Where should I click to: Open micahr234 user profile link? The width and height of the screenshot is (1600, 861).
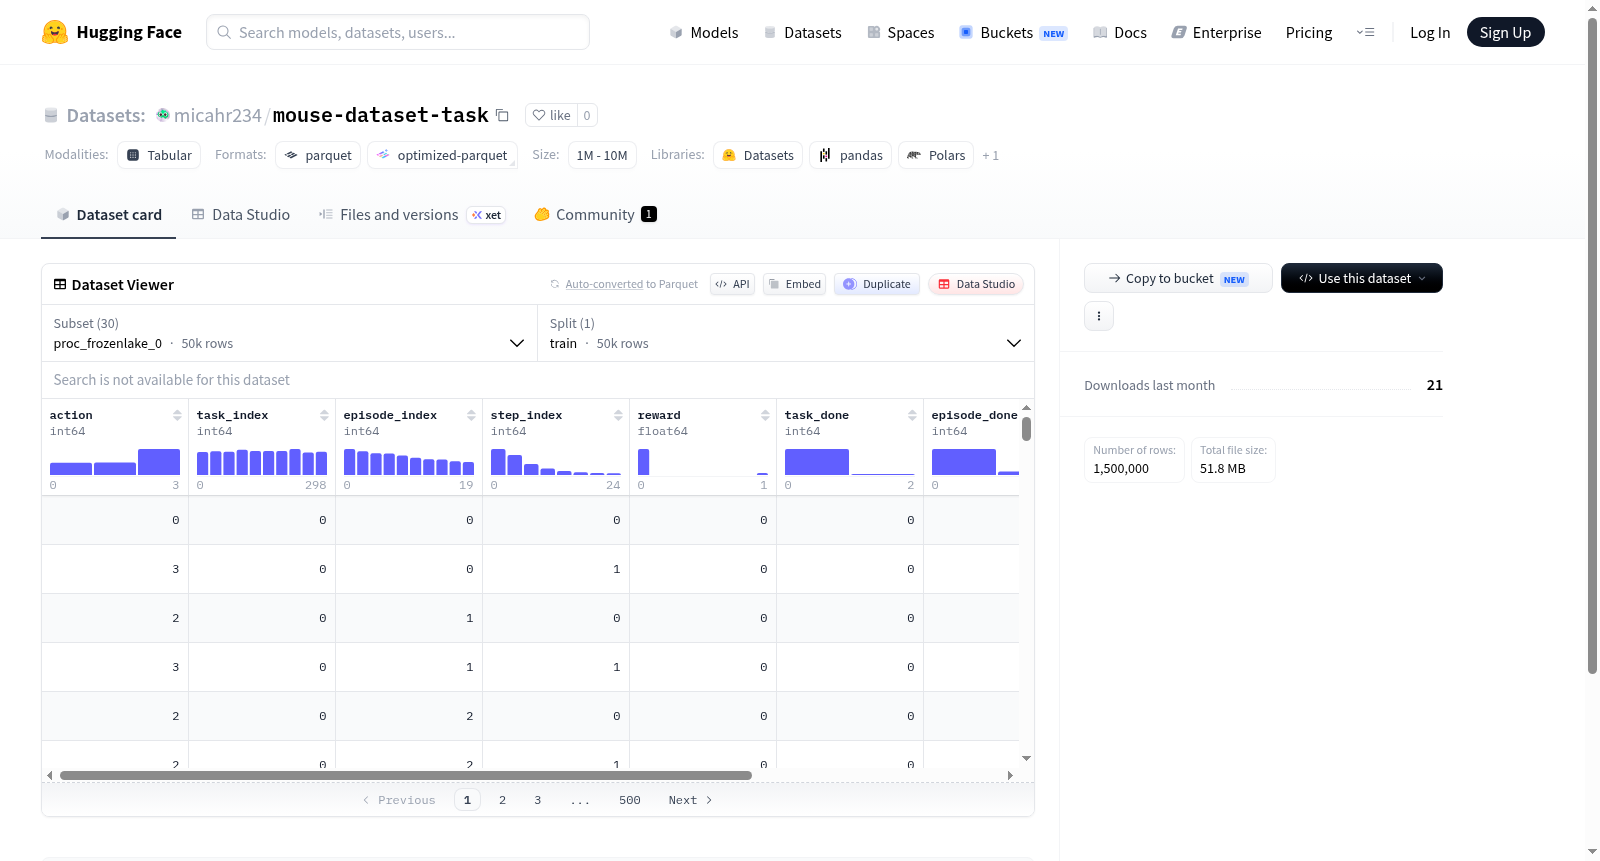[x=217, y=115]
